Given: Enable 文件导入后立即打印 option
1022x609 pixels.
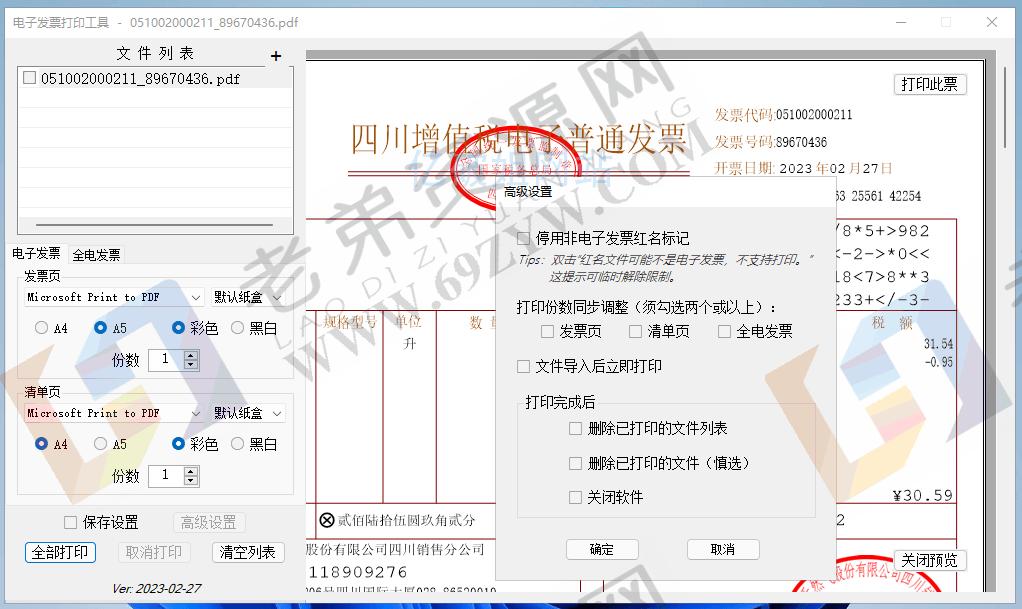Looking at the screenshot, I should click(x=522, y=366).
